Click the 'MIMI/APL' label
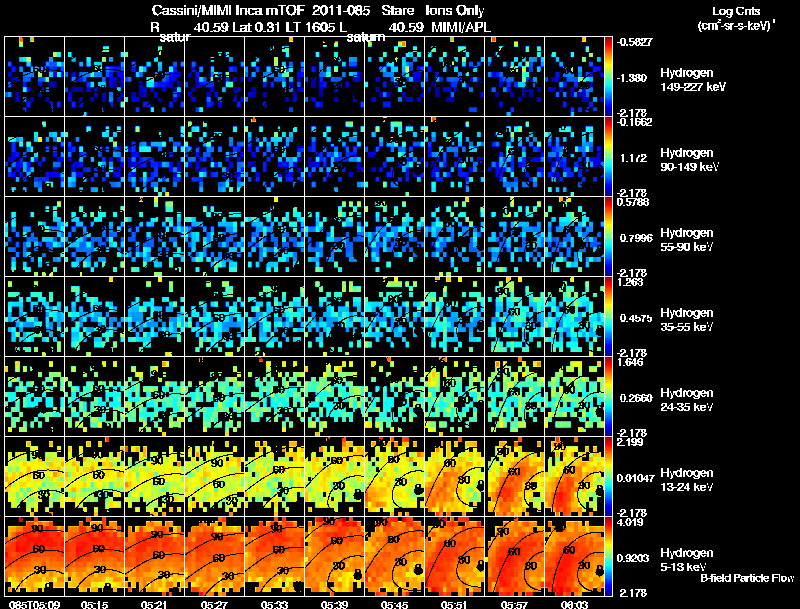 pos(461,27)
